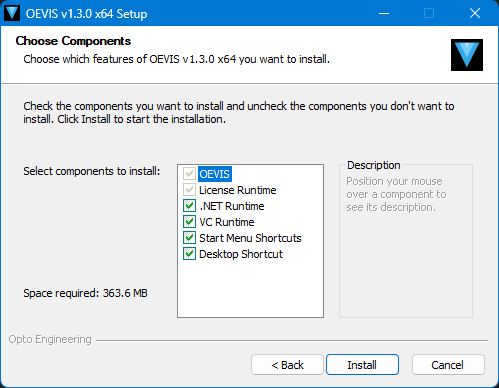Disable Desktop Shortcut checkbox
This screenshot has width=499, height=388.
tap(189, 254)
